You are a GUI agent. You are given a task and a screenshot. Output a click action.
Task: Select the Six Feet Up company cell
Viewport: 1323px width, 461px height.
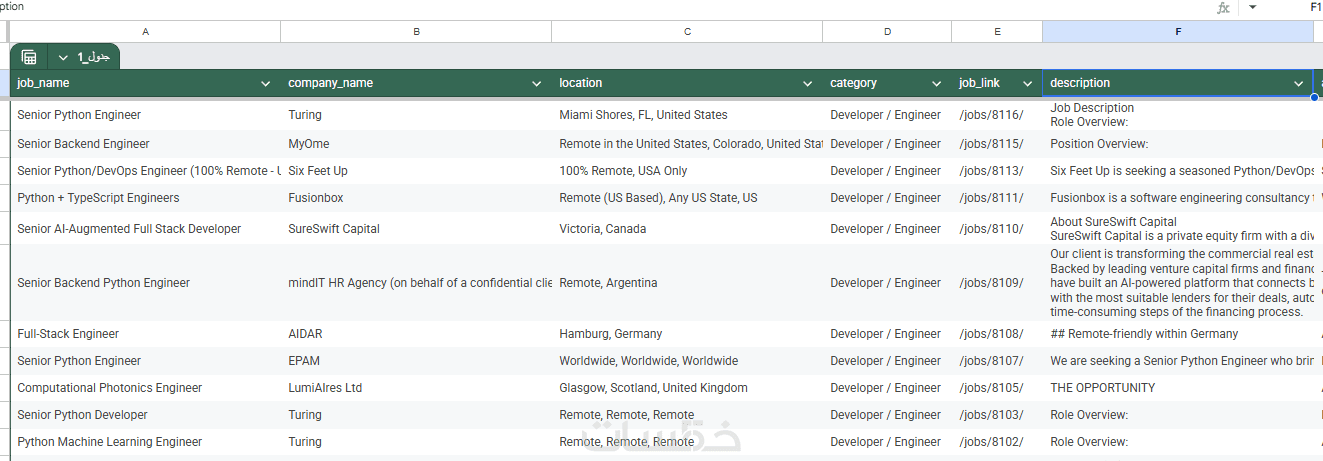416,171
